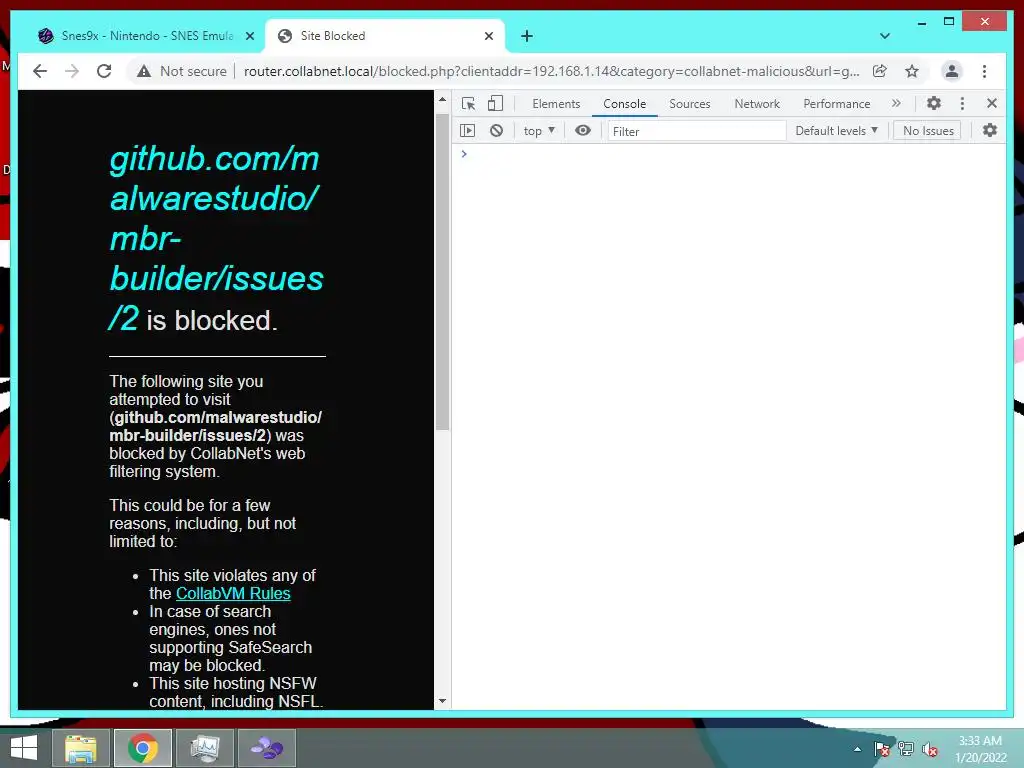Viewport: 1024px width, 768px height.
Task: Click the forward navigation arrow
Action: point(72,71)
